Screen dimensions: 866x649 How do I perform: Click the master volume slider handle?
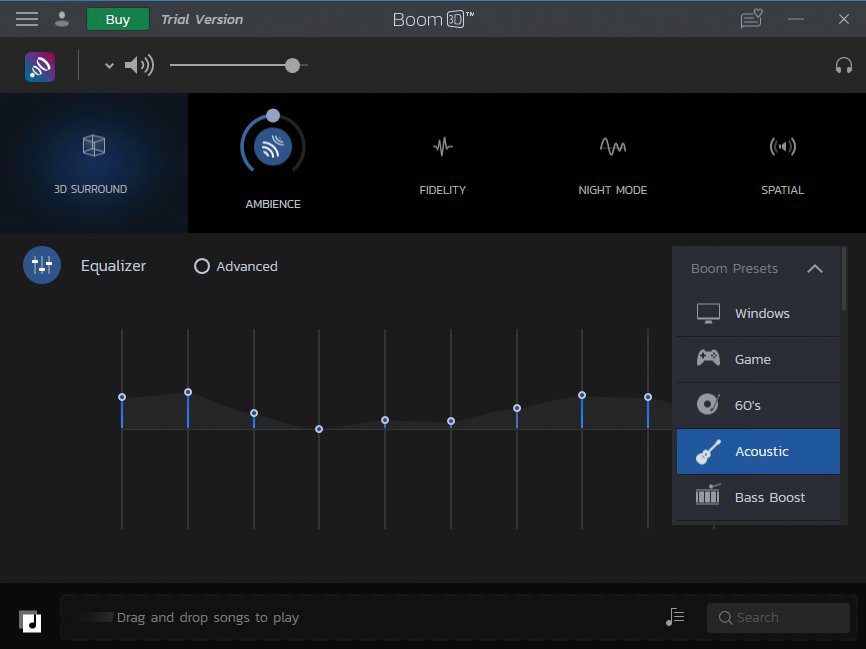coord(292,66)
